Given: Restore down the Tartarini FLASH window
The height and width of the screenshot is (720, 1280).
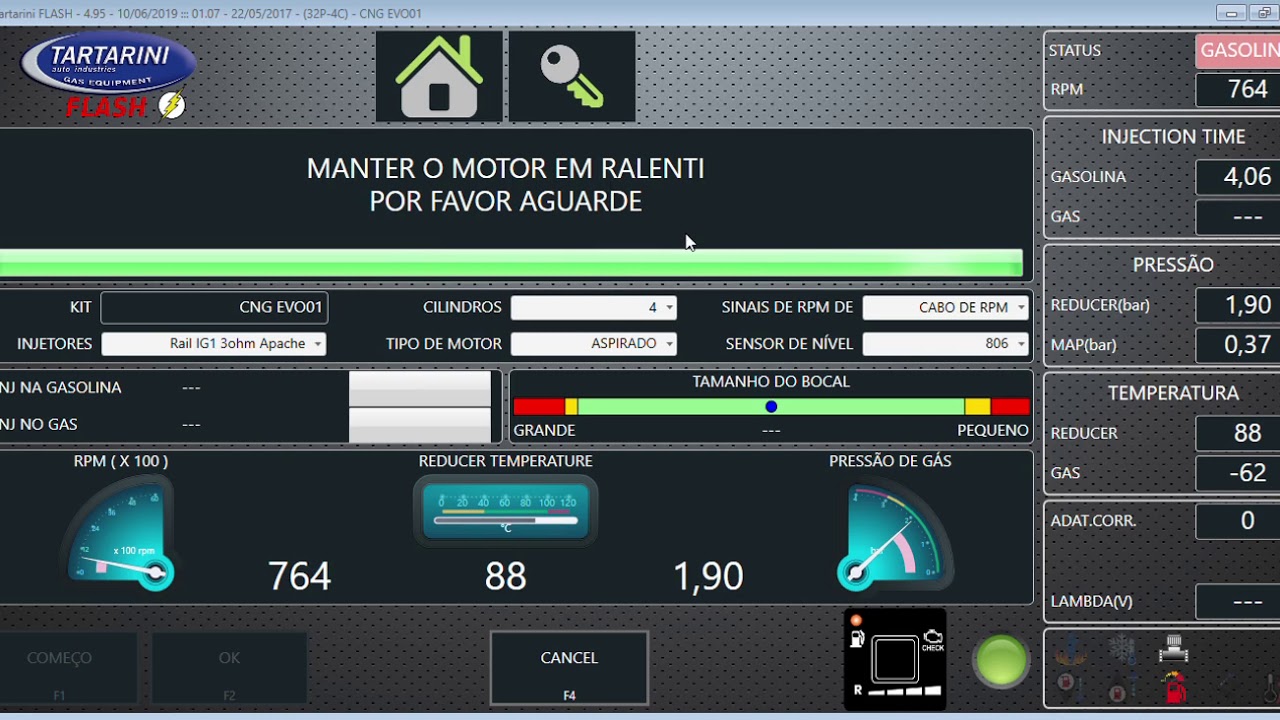Looking at the screenshot, I should [x=1264, y=13].
